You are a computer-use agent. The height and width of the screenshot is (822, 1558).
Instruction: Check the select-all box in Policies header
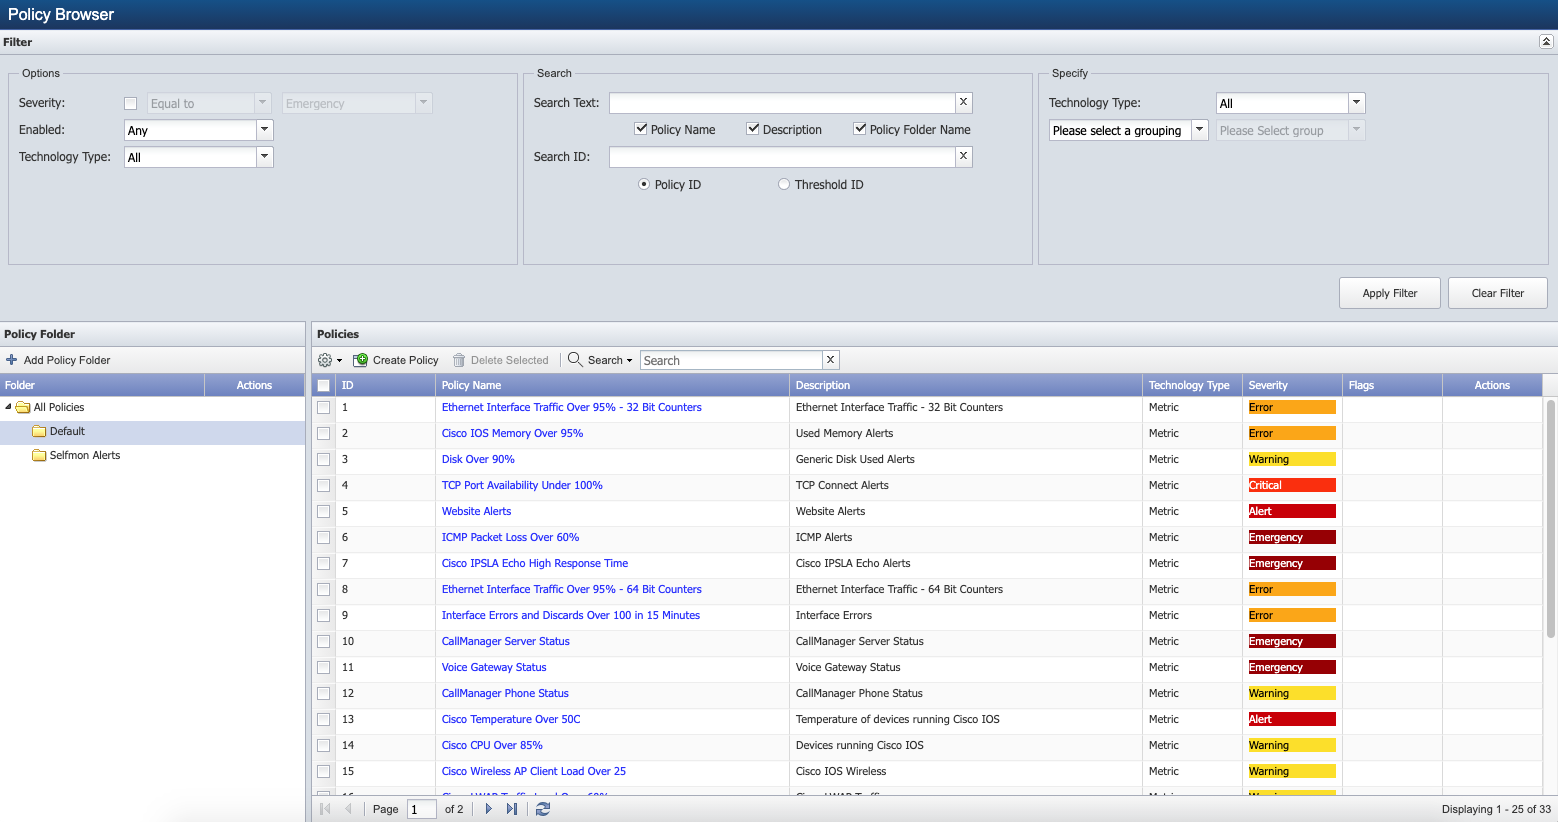pos(324,385)
